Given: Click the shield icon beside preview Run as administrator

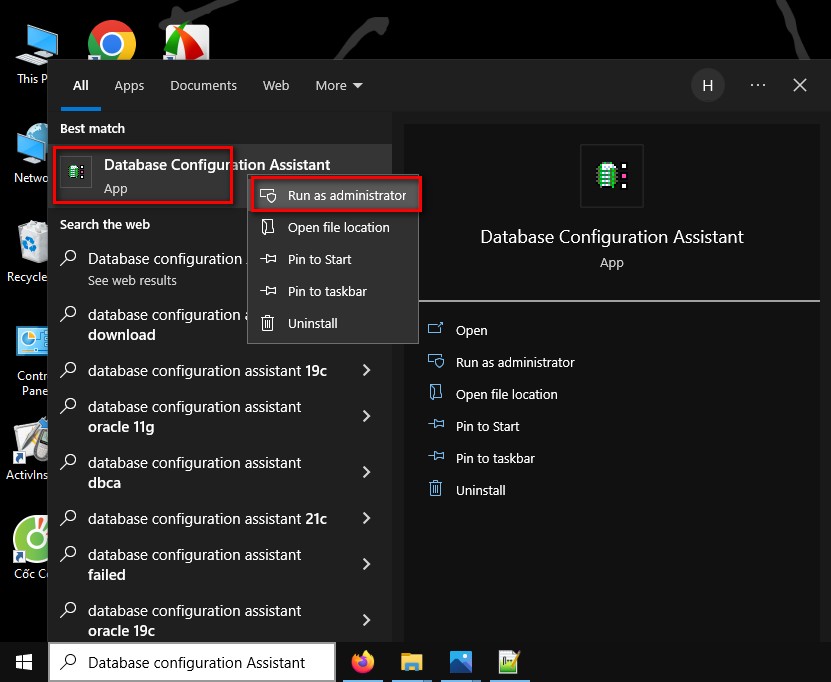Looking at the screenshot, I should pyautogui.click(x=436, y=361).
